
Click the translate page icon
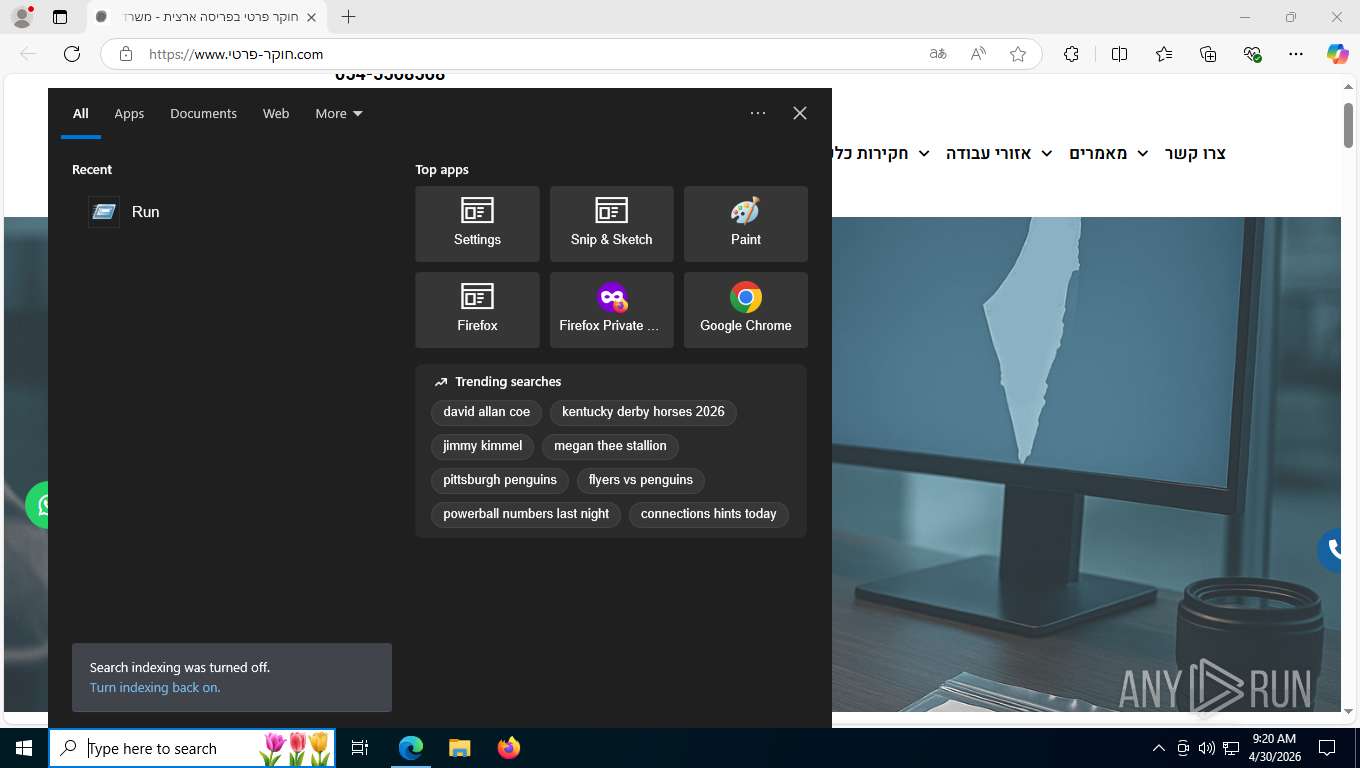[x=938, y=54]
